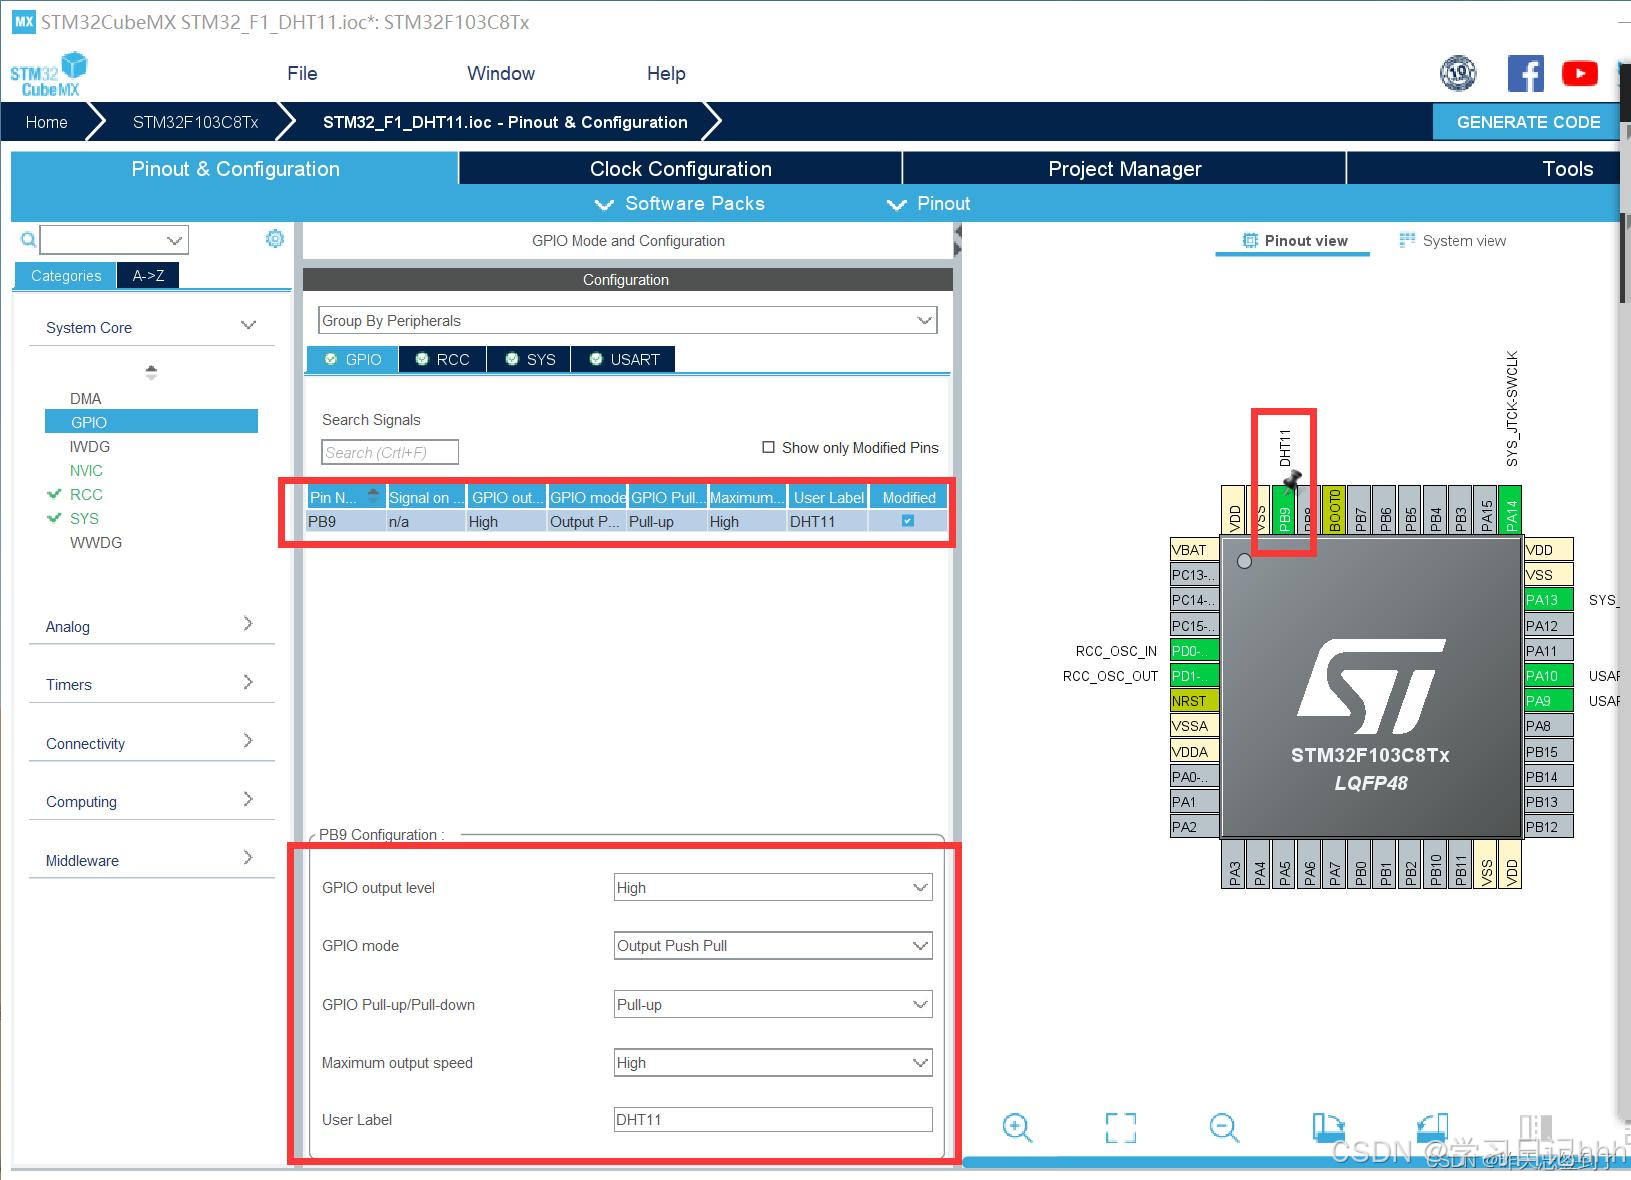
Task: Open the Software Packs menu
Action: [x=680, y=203]
